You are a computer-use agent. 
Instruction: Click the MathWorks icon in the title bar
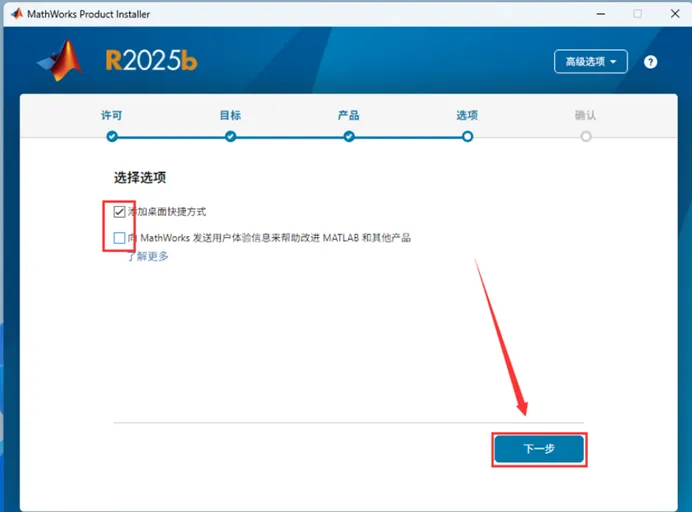(x=17, y=14)
